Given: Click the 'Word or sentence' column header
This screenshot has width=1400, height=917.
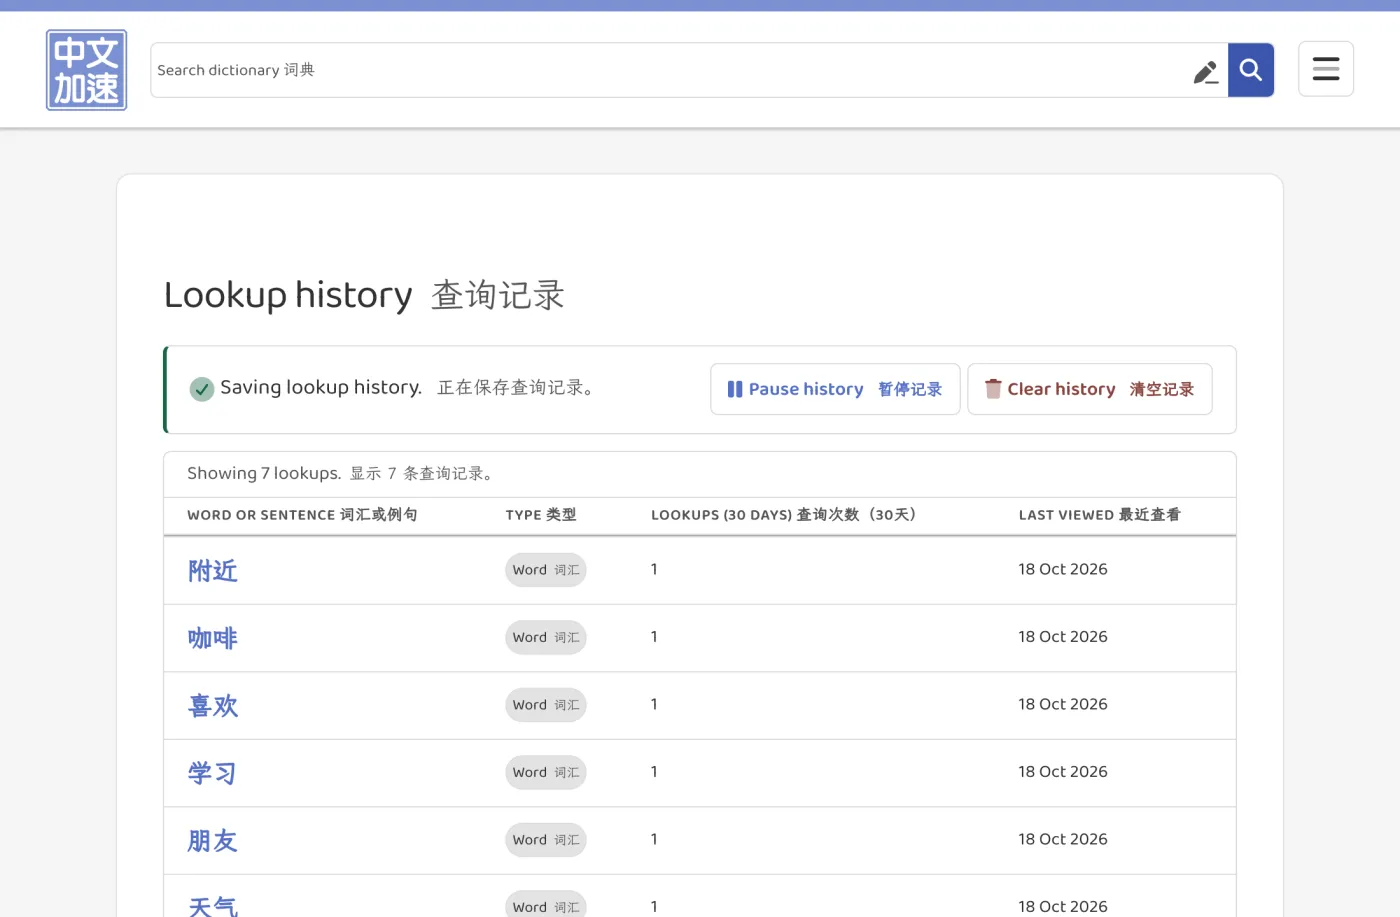Looking at the screenshot, I should point(302,515).
